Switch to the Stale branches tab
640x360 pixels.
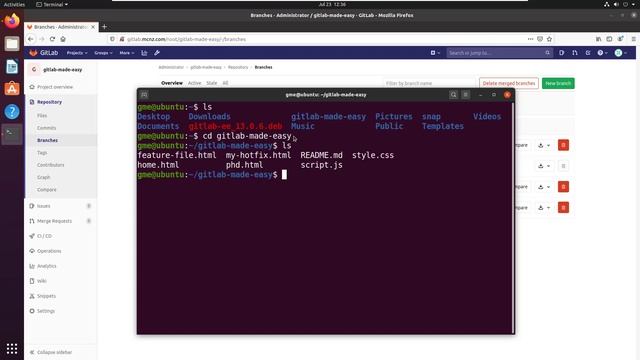[x=212, y=83]
